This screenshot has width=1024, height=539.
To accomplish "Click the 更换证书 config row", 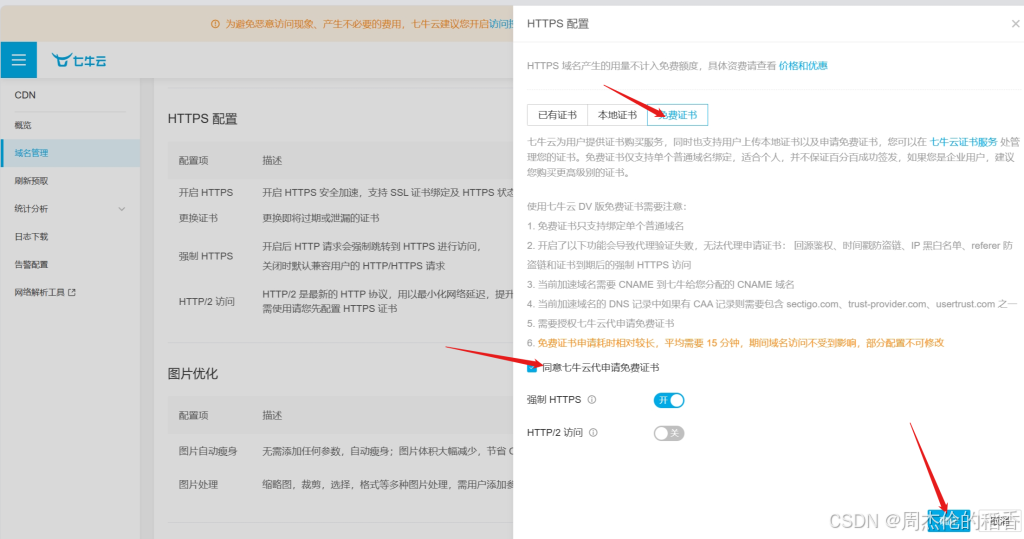I will click(340, 218).
